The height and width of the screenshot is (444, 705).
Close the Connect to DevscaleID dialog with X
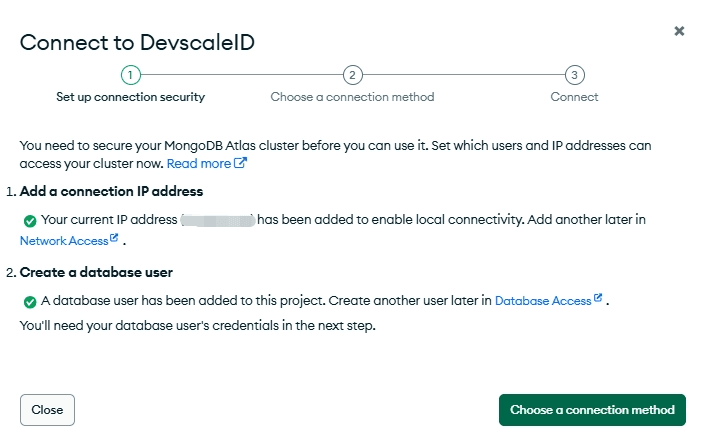679,31
